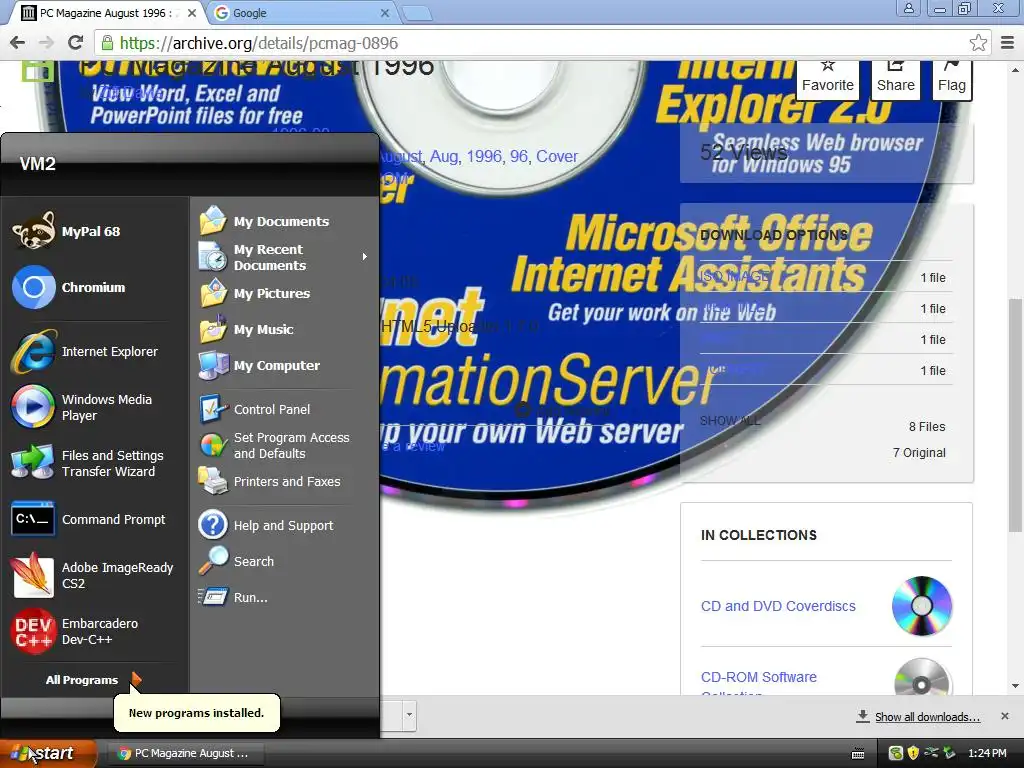
Task: Click the Chrome user profile button
Action: (908, 9)
